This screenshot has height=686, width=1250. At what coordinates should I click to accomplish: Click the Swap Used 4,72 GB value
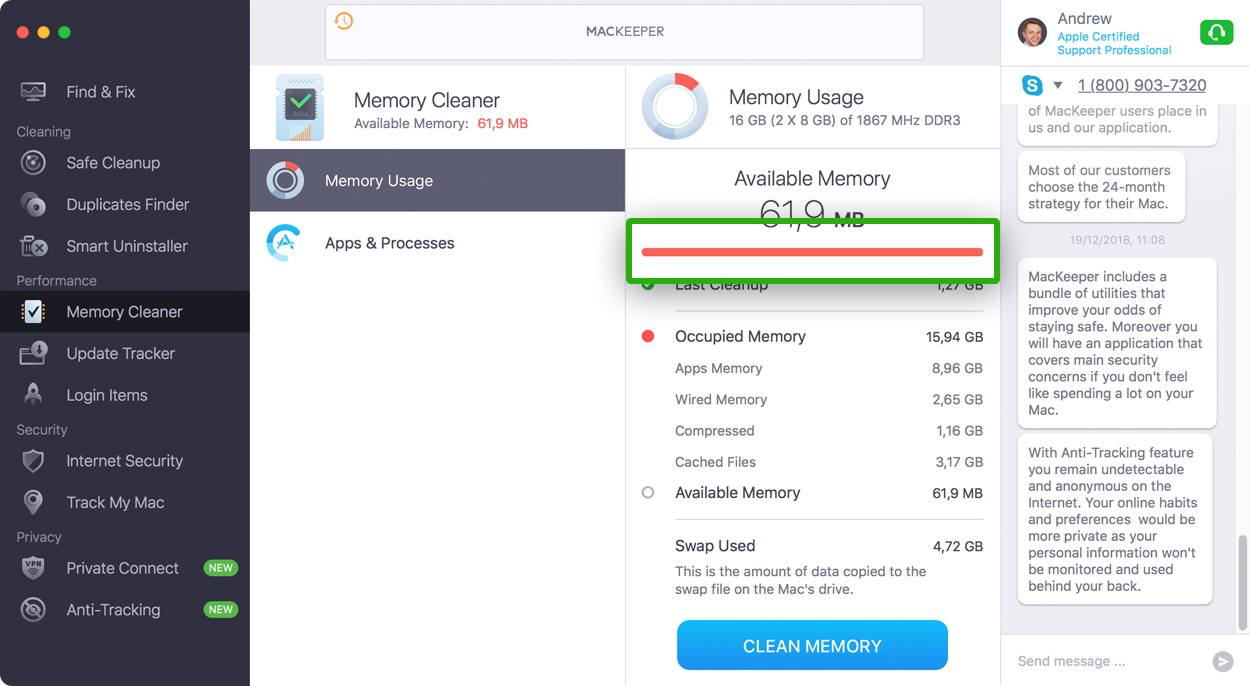pyautogui.click(x=957, y=547)
